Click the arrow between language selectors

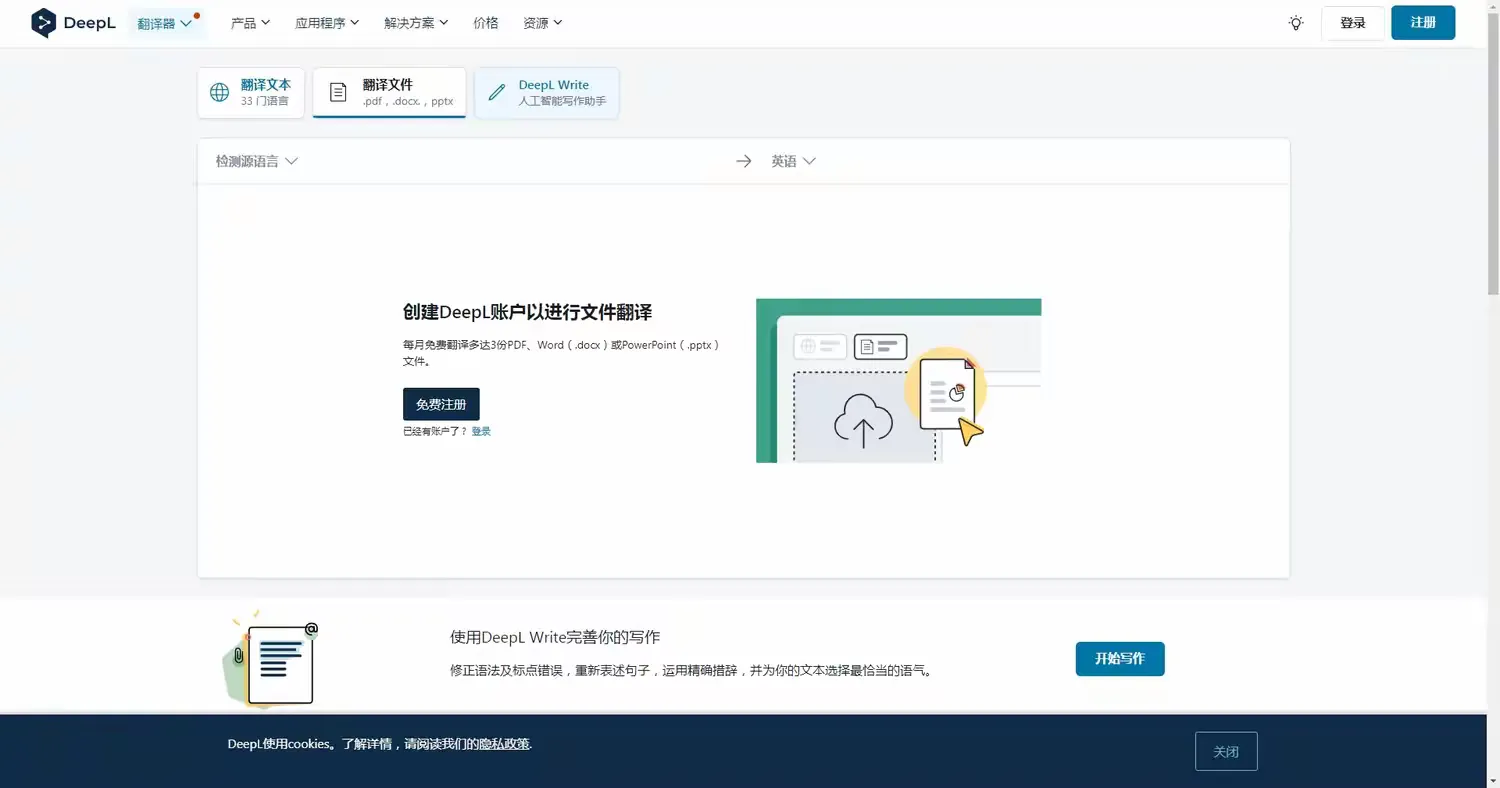(x=743, y=161)
